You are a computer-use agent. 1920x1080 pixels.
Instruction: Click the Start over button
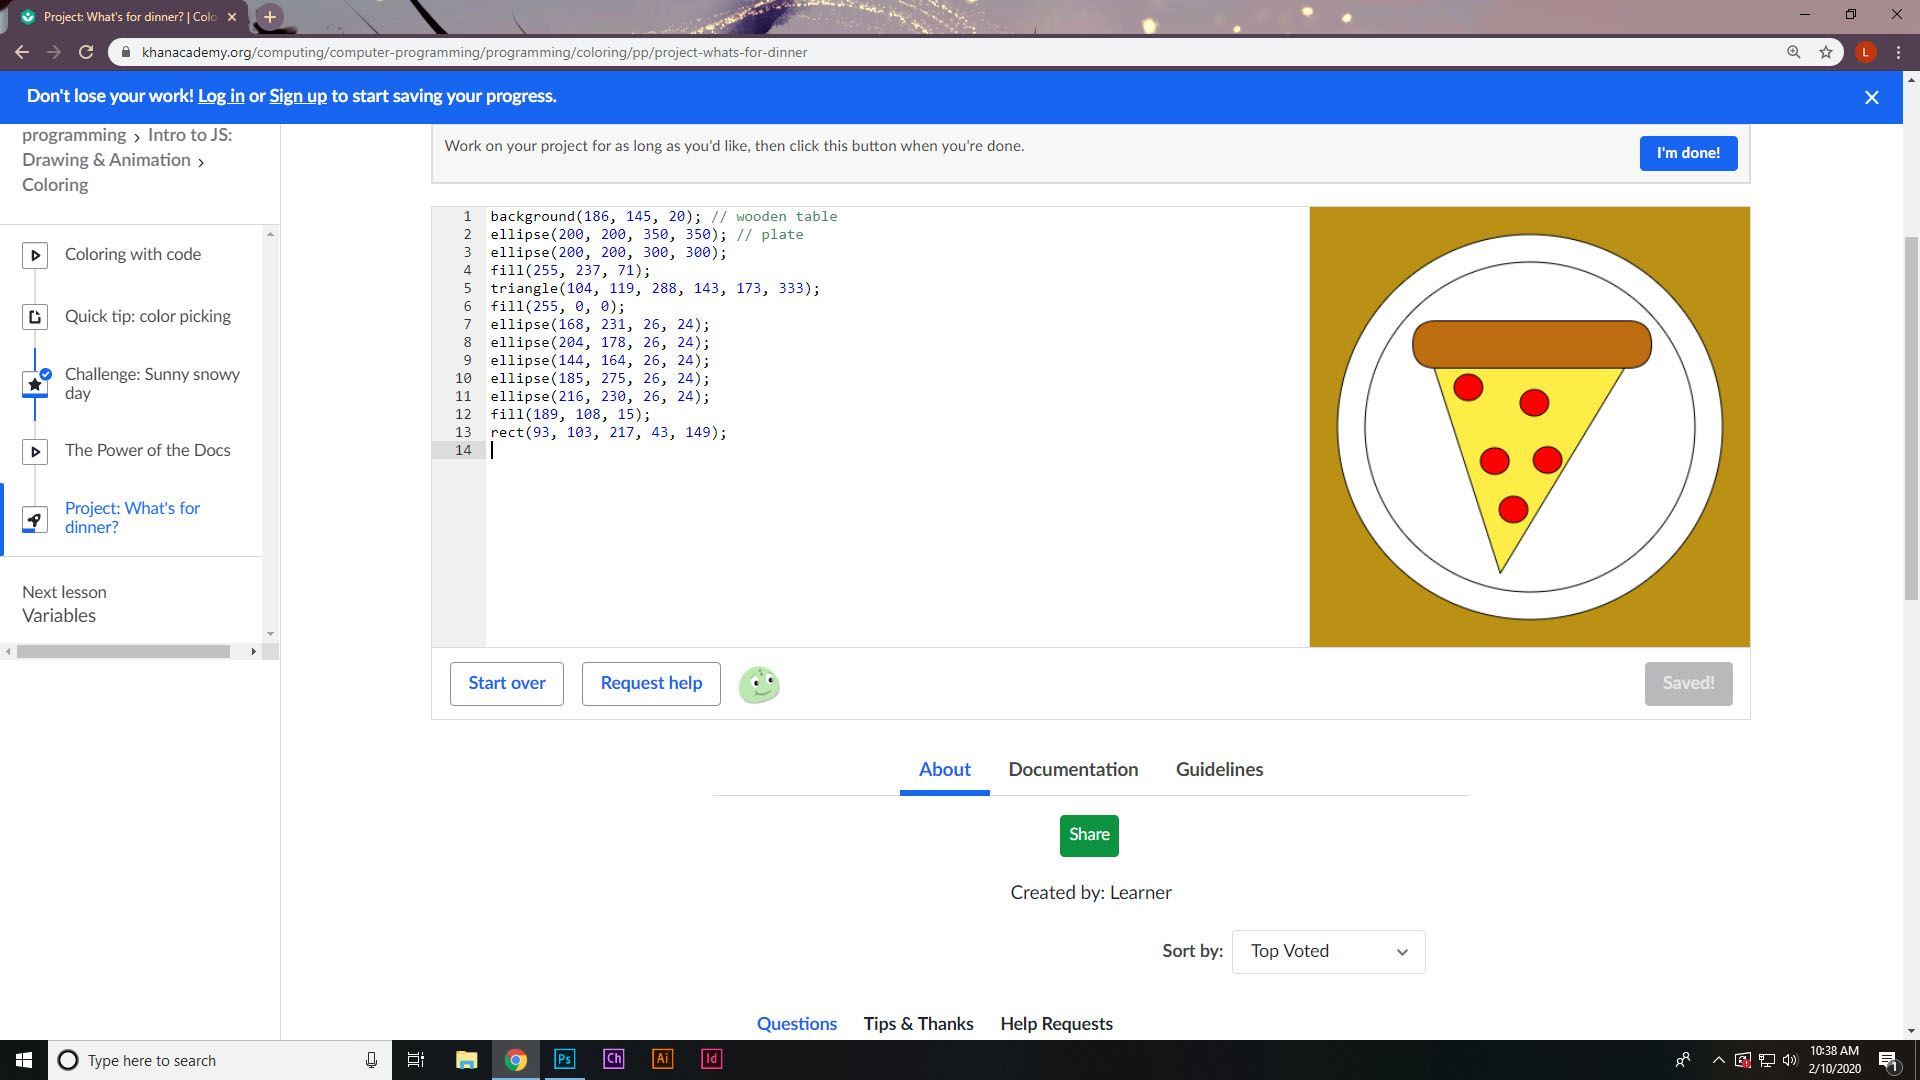tap(506, 683)
